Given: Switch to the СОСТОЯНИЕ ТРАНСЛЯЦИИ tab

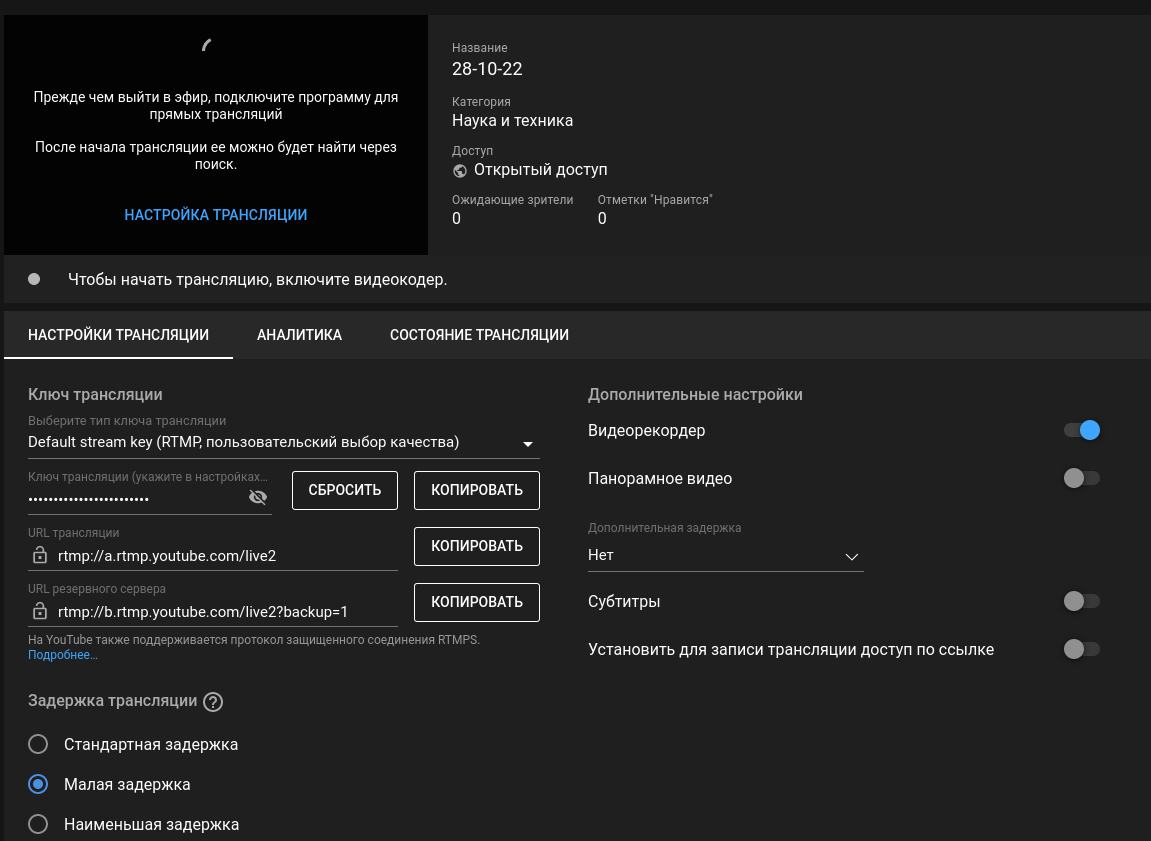Looking at the screenshot, I should tap(479, 335).
